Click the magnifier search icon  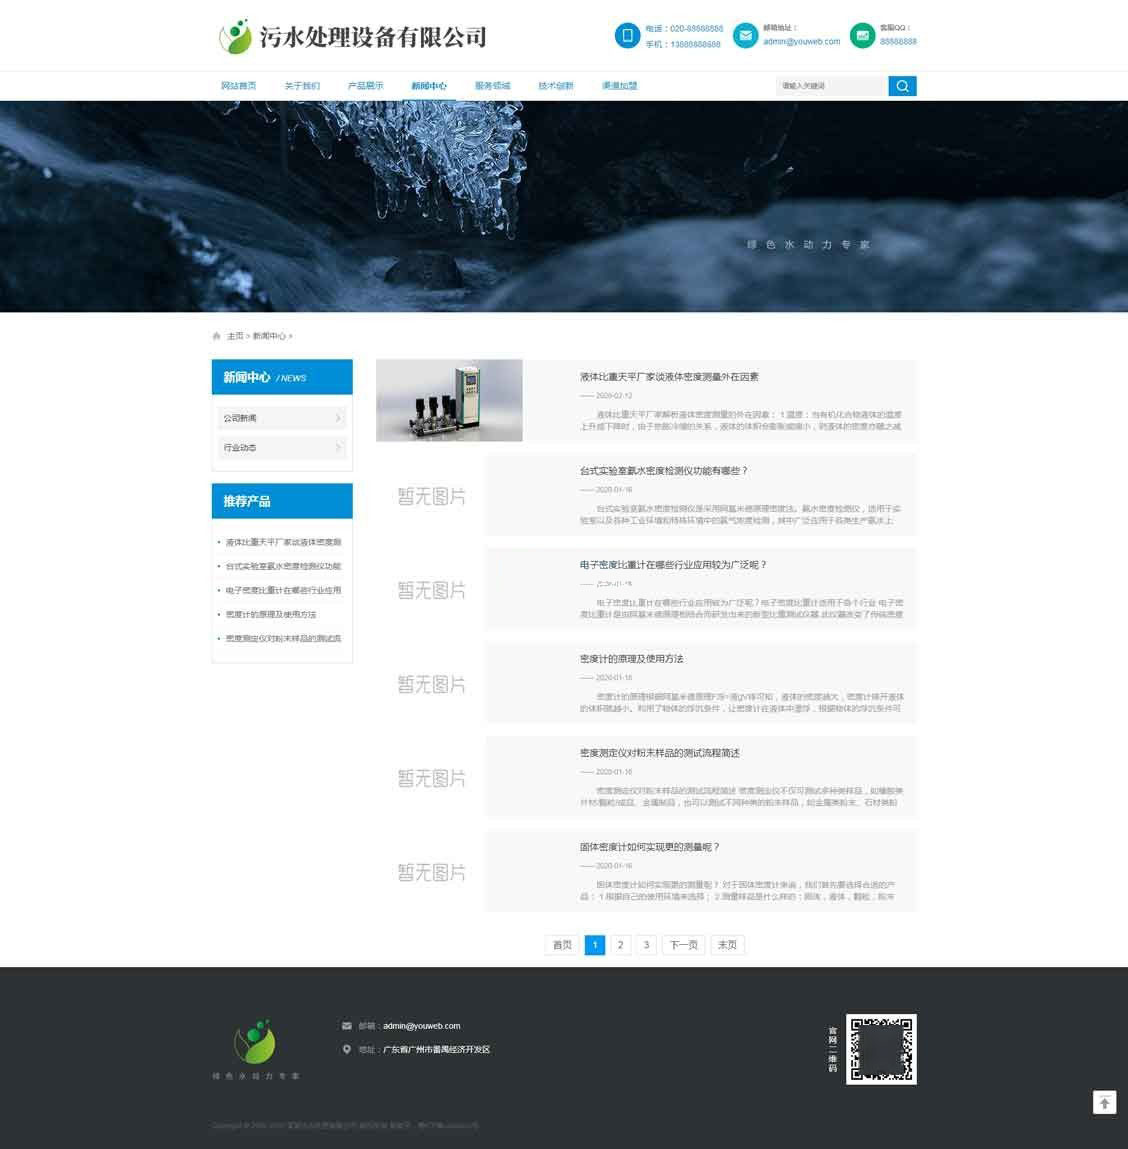[x=901, y=86]
